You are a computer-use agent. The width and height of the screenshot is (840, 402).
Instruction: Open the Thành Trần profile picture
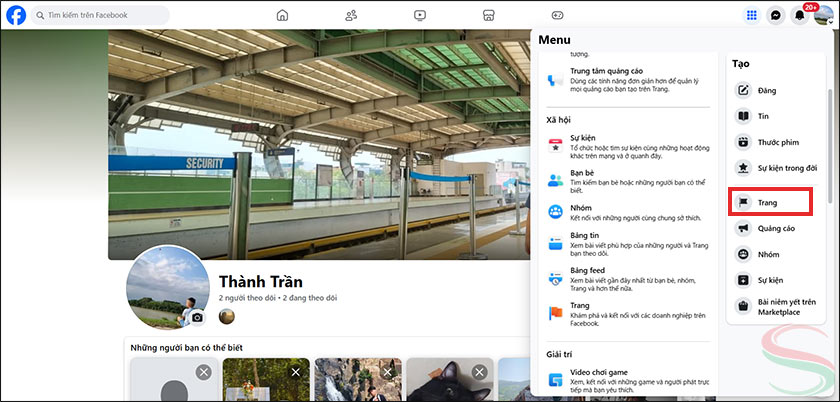(x=168, y=287)
